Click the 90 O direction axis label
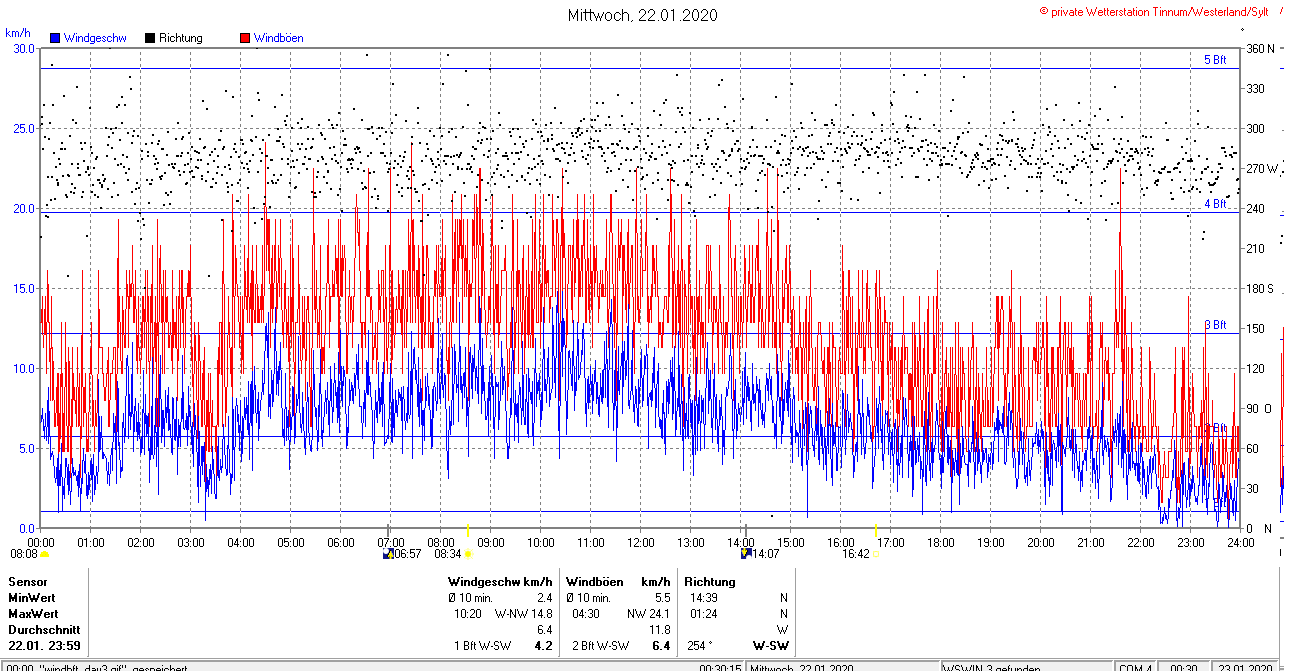The width and height of the screenshot is (1310, 671). click(x=1258, y=408)
